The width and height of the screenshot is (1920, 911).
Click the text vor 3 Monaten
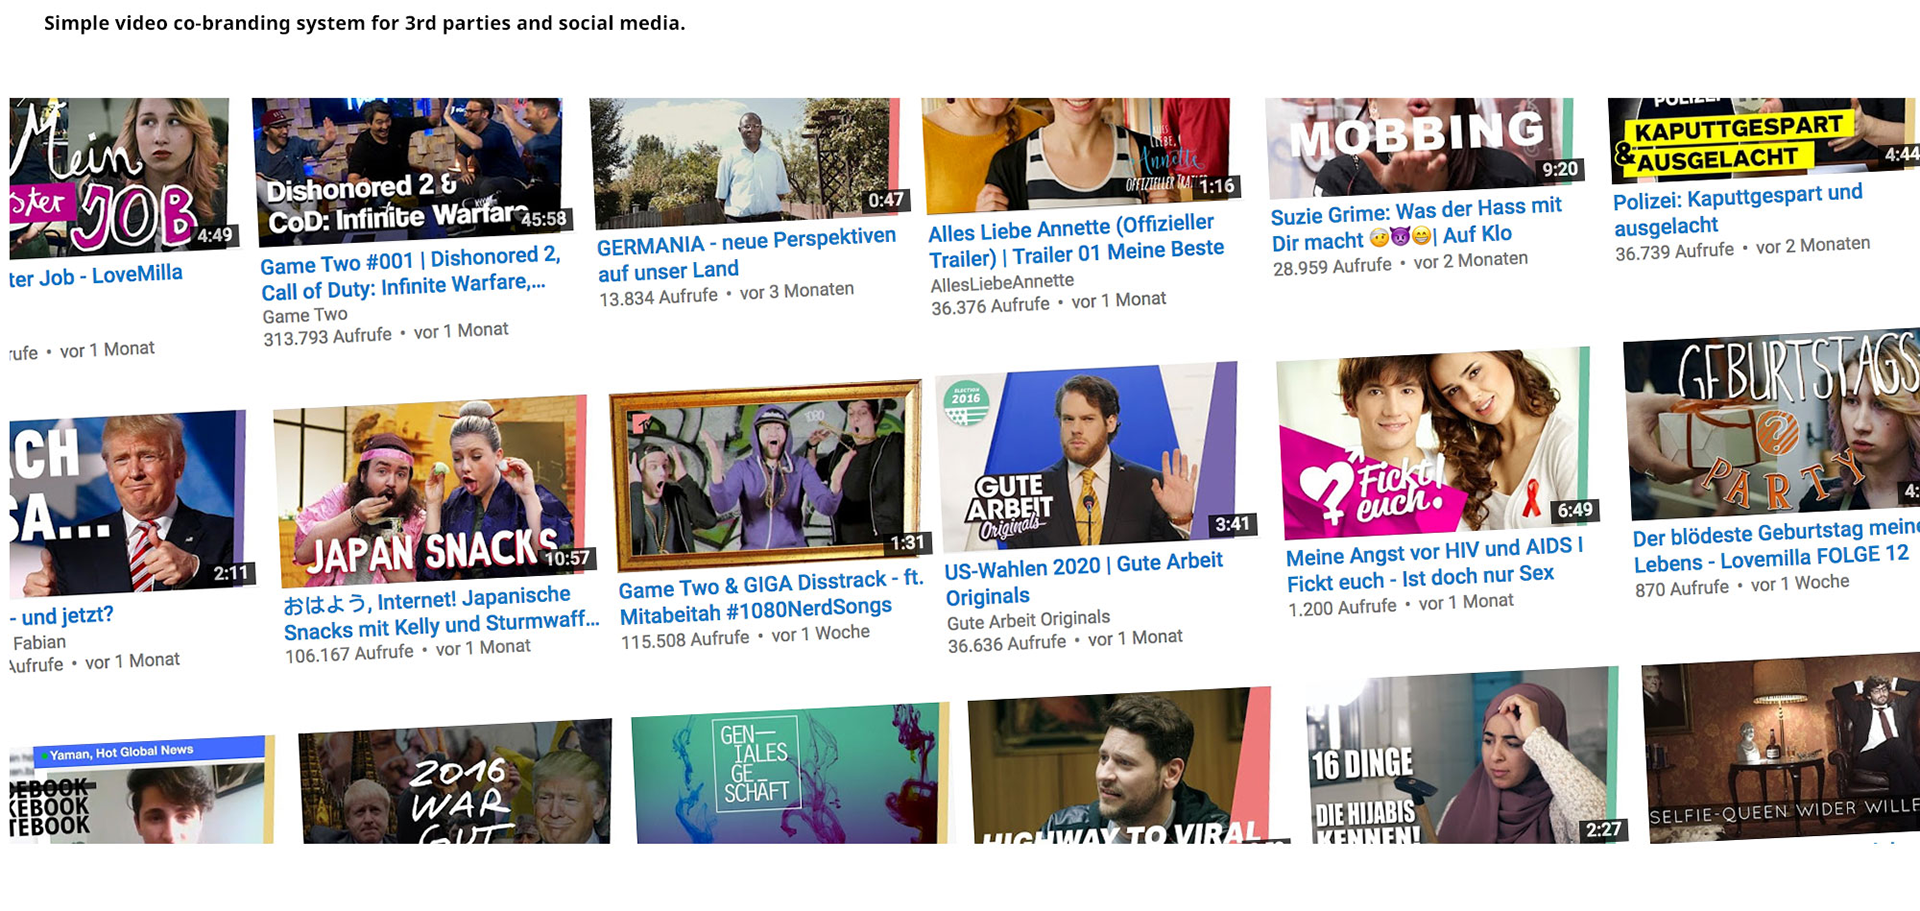(x=797, y=291)
